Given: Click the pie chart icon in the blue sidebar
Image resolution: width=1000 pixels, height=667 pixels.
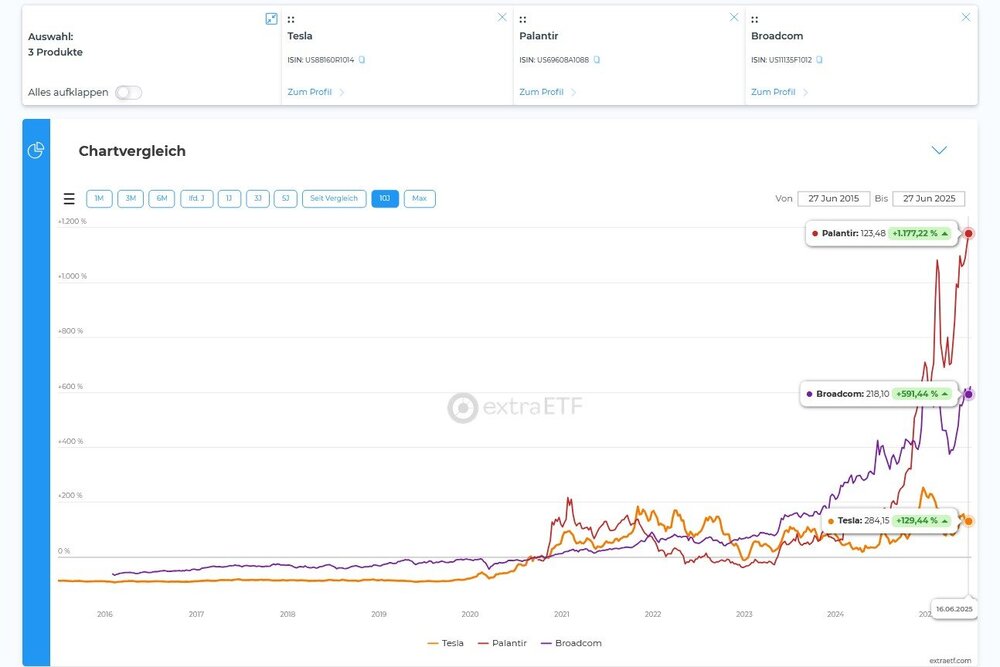Looking at the screenshot, I should (x=36, y=150).
